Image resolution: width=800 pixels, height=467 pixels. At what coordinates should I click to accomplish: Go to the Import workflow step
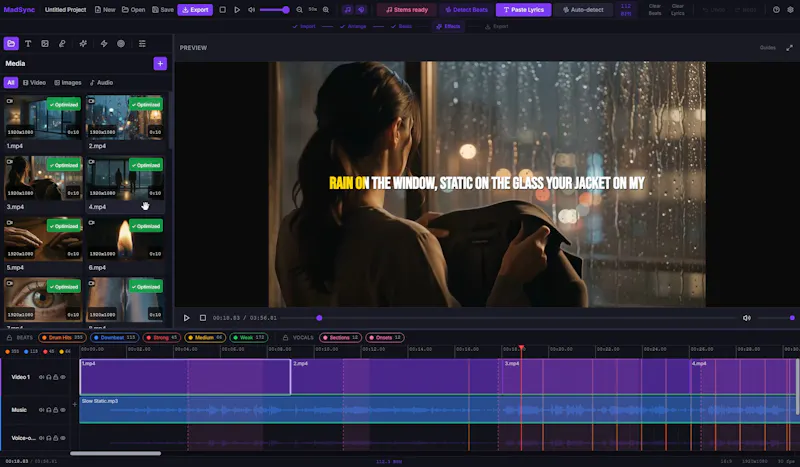point(304,27)
